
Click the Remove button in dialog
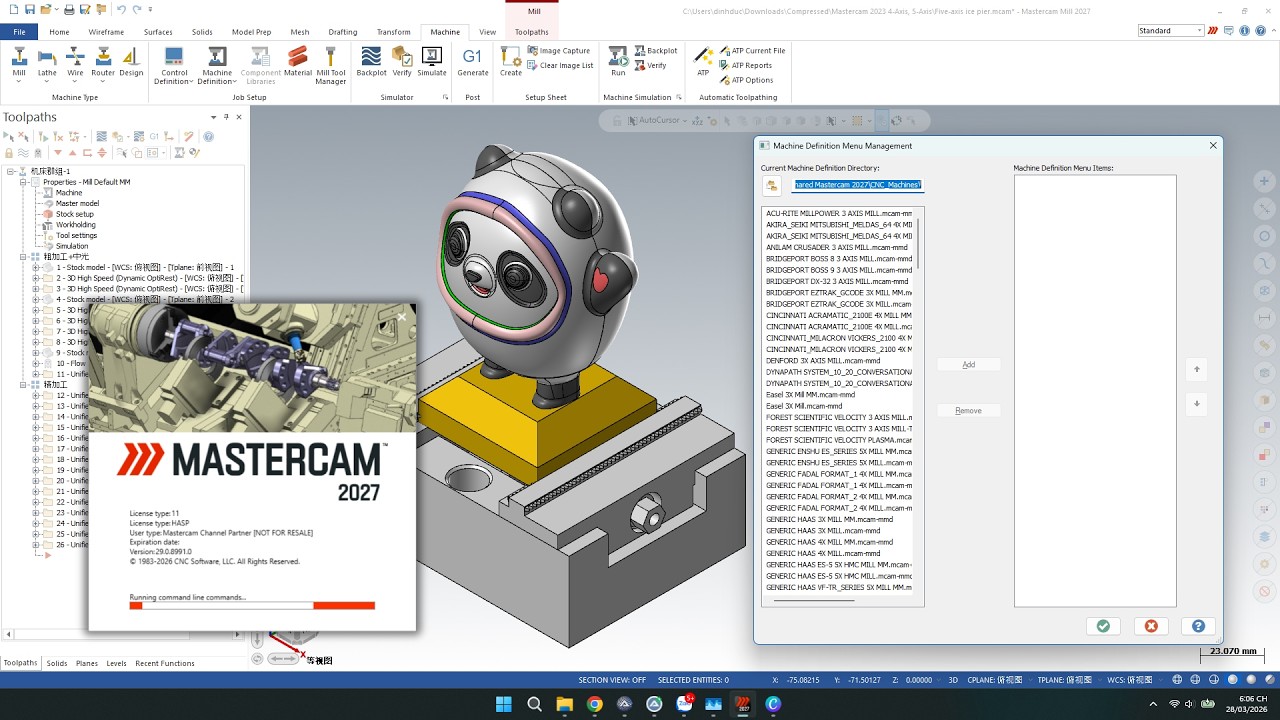click(968, 411)
